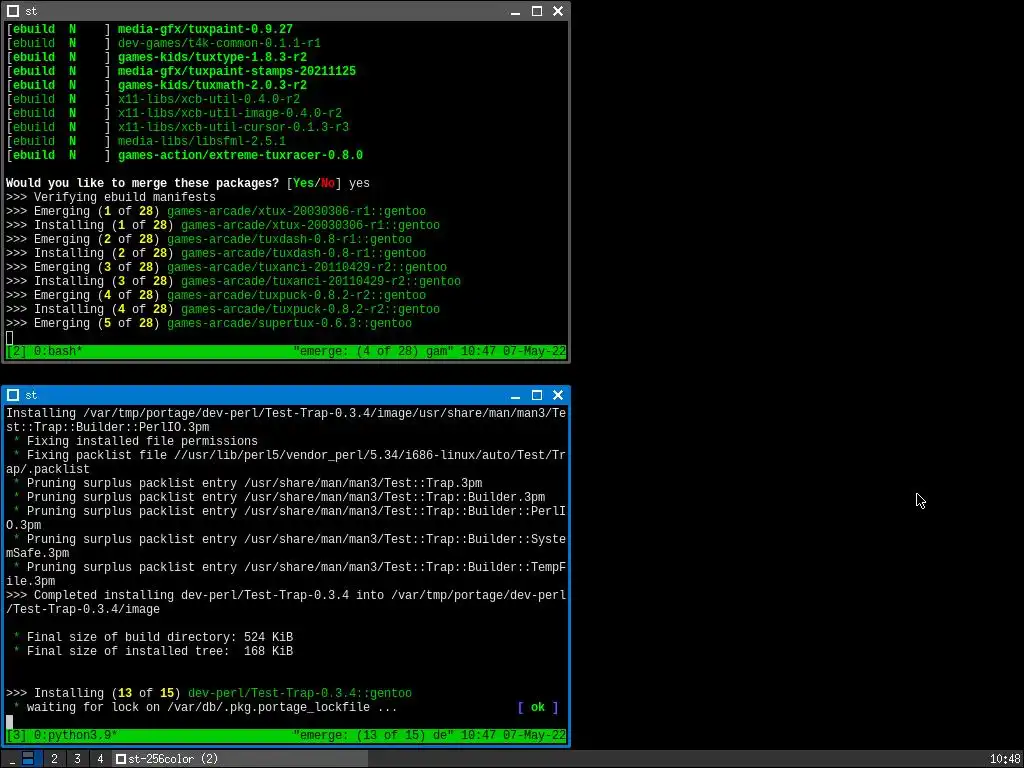Switch to workspace 4
This screenshot has height=768, width=1024.
point(100,759)
